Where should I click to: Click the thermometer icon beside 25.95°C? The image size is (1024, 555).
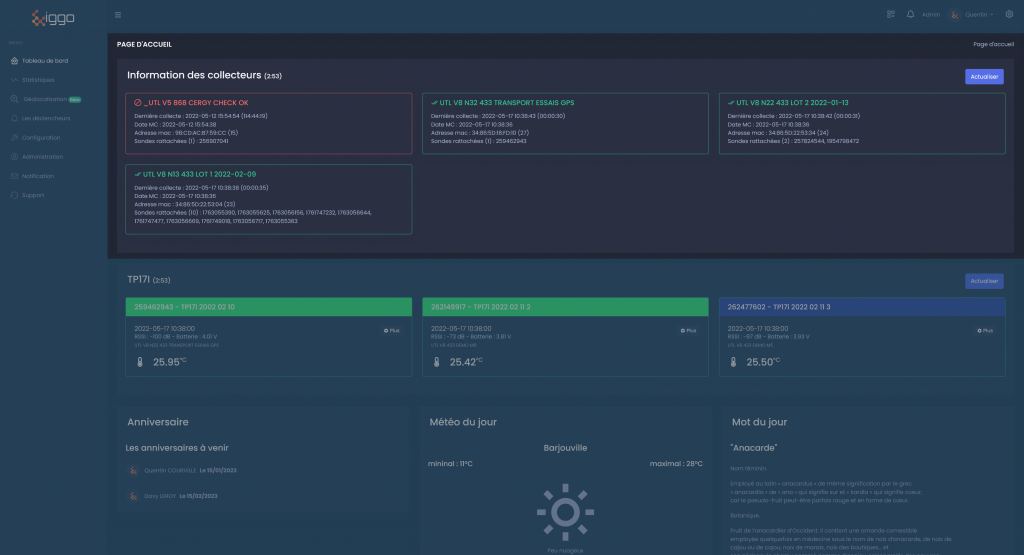pyautogui.click(x=140, y=362)
